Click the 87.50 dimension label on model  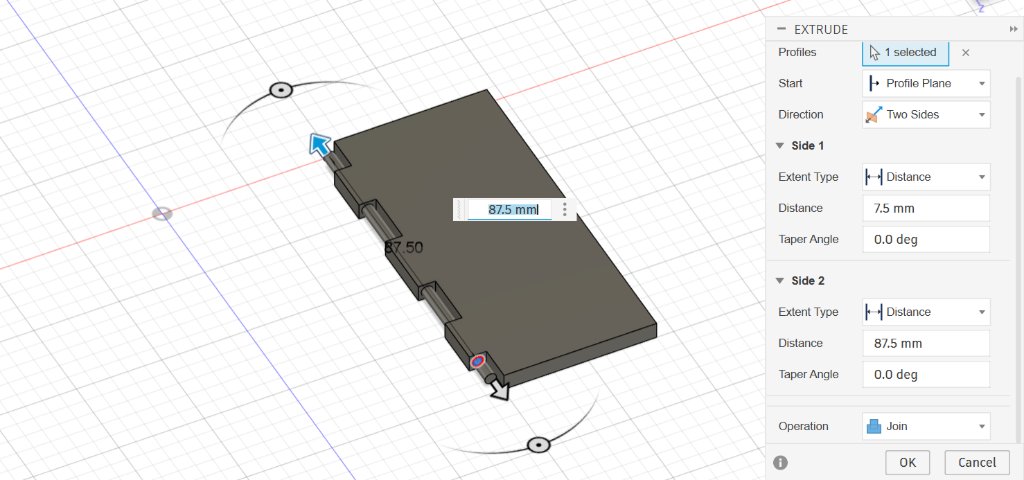point(404,248)
